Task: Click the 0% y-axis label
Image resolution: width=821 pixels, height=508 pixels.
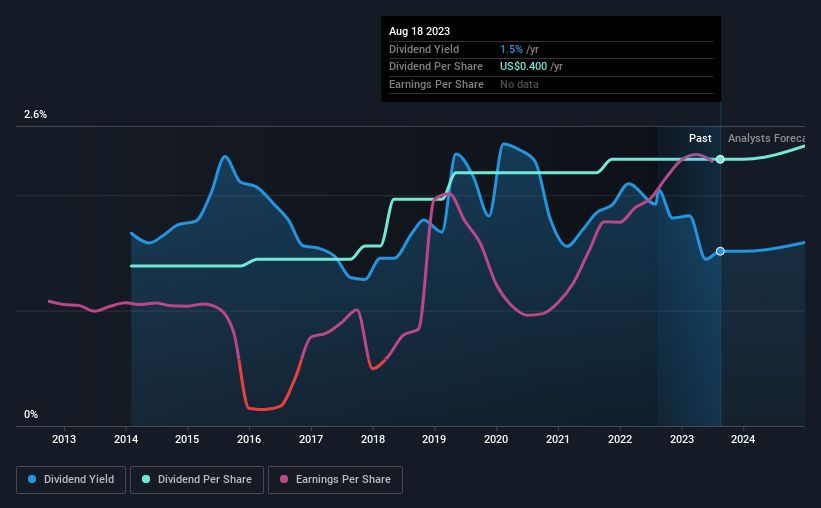Action: click(x=31, y=414)
